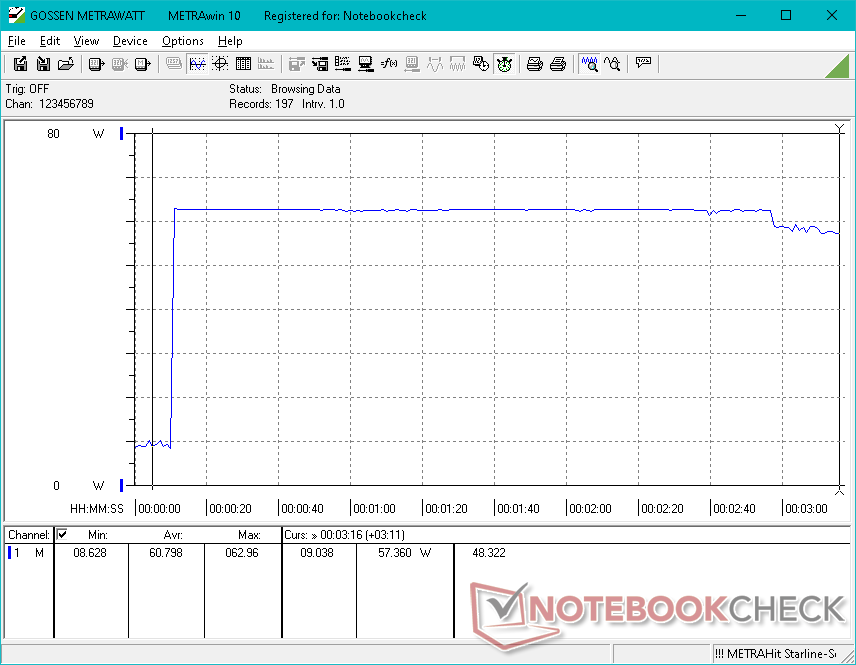Click the GOSSEN METRAWATT title bar app icon
The image size is (856, 665).
(16, 15)
